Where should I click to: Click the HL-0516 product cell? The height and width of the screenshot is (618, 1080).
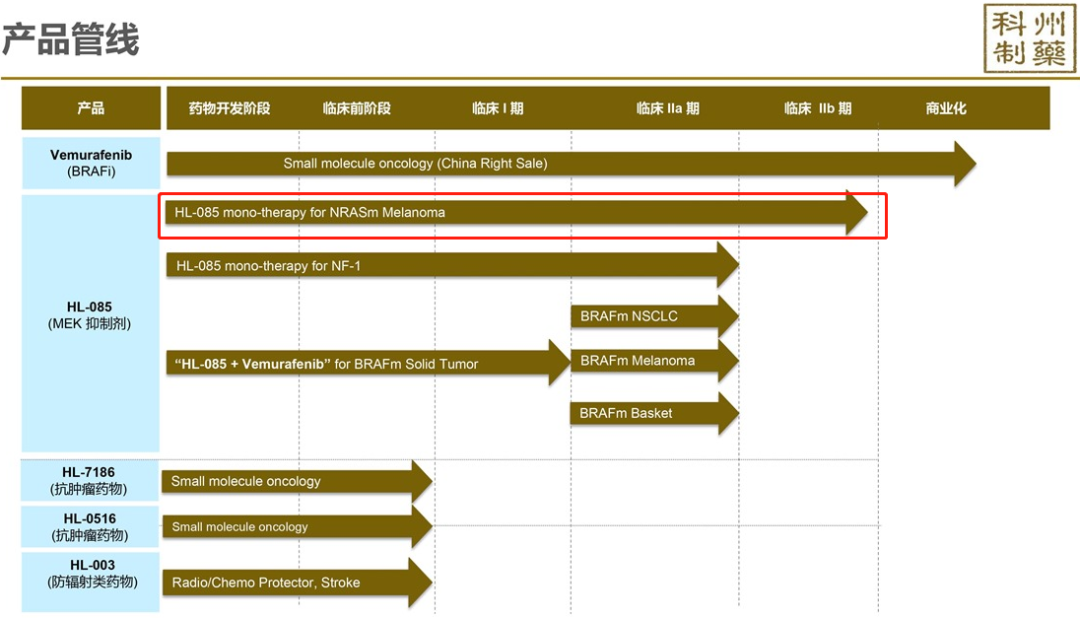click(x=90, y=527)
